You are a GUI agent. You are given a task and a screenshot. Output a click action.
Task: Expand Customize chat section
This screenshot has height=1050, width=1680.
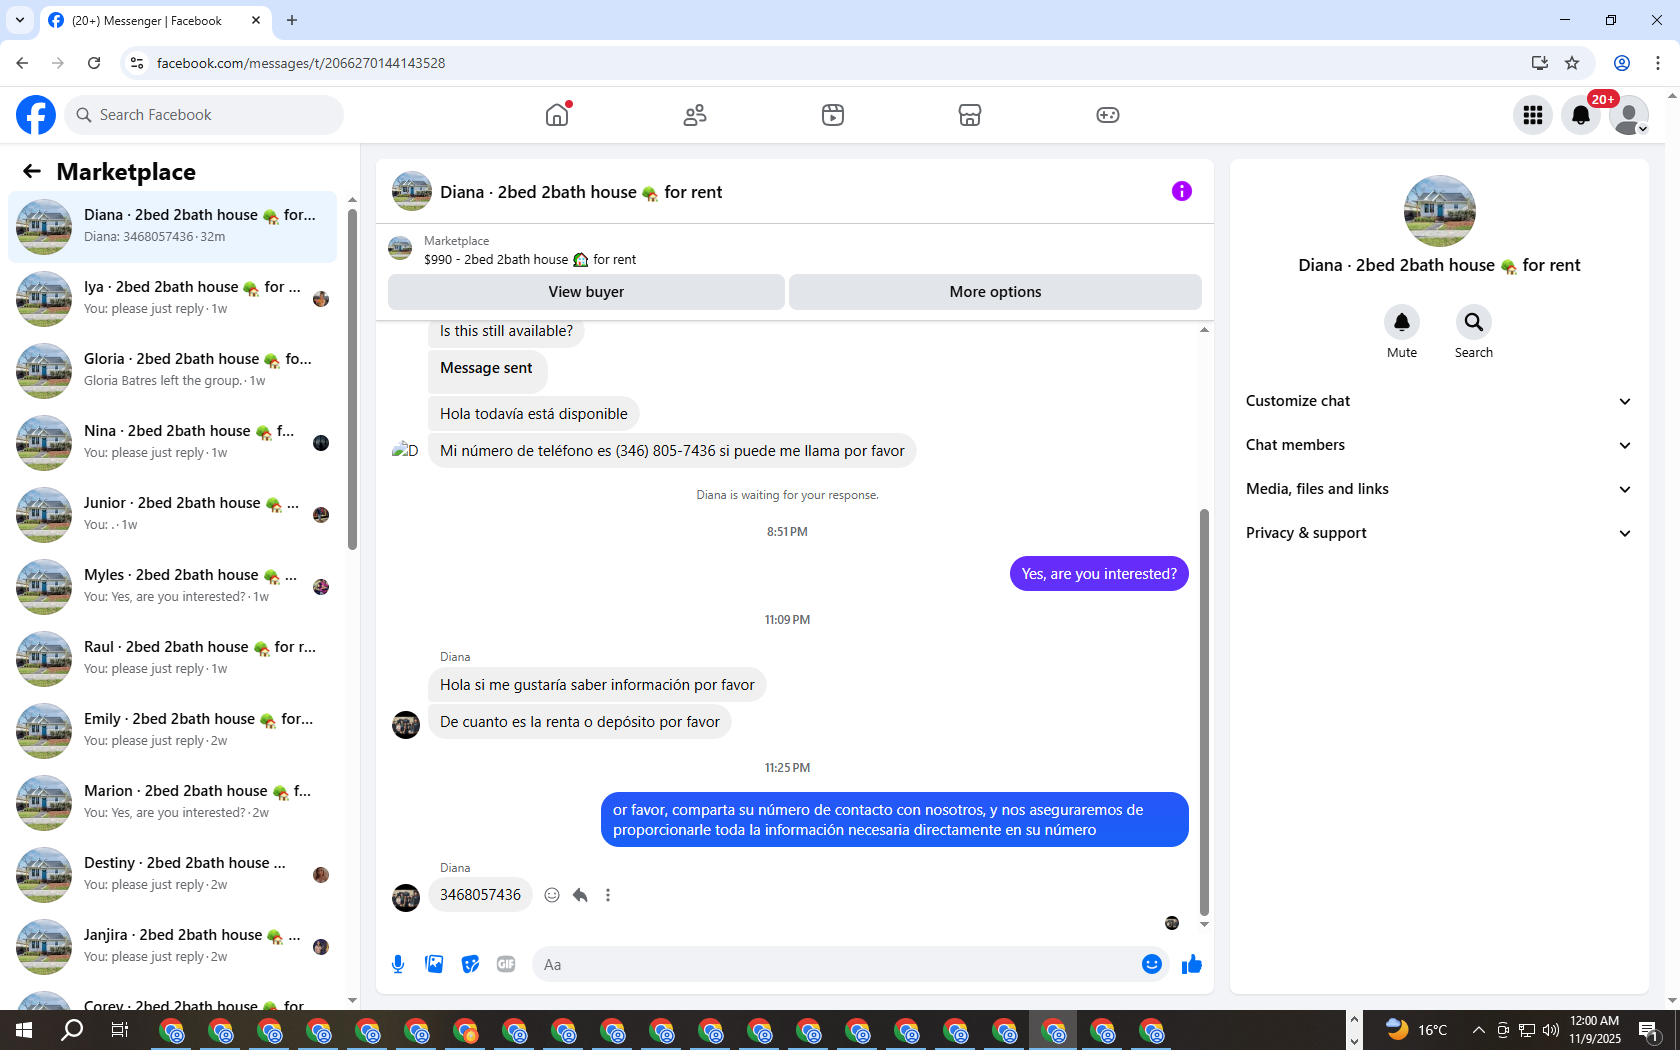pyautogui.click(x=1439, y=401)
